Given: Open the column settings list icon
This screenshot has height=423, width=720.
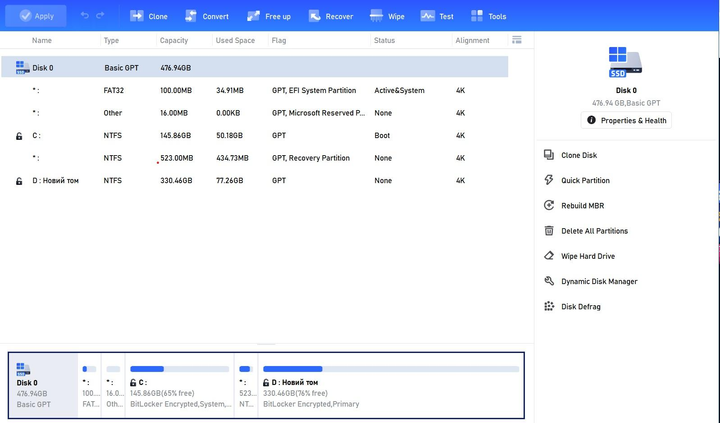Looking at the screenshot, I should coord(517,40).
